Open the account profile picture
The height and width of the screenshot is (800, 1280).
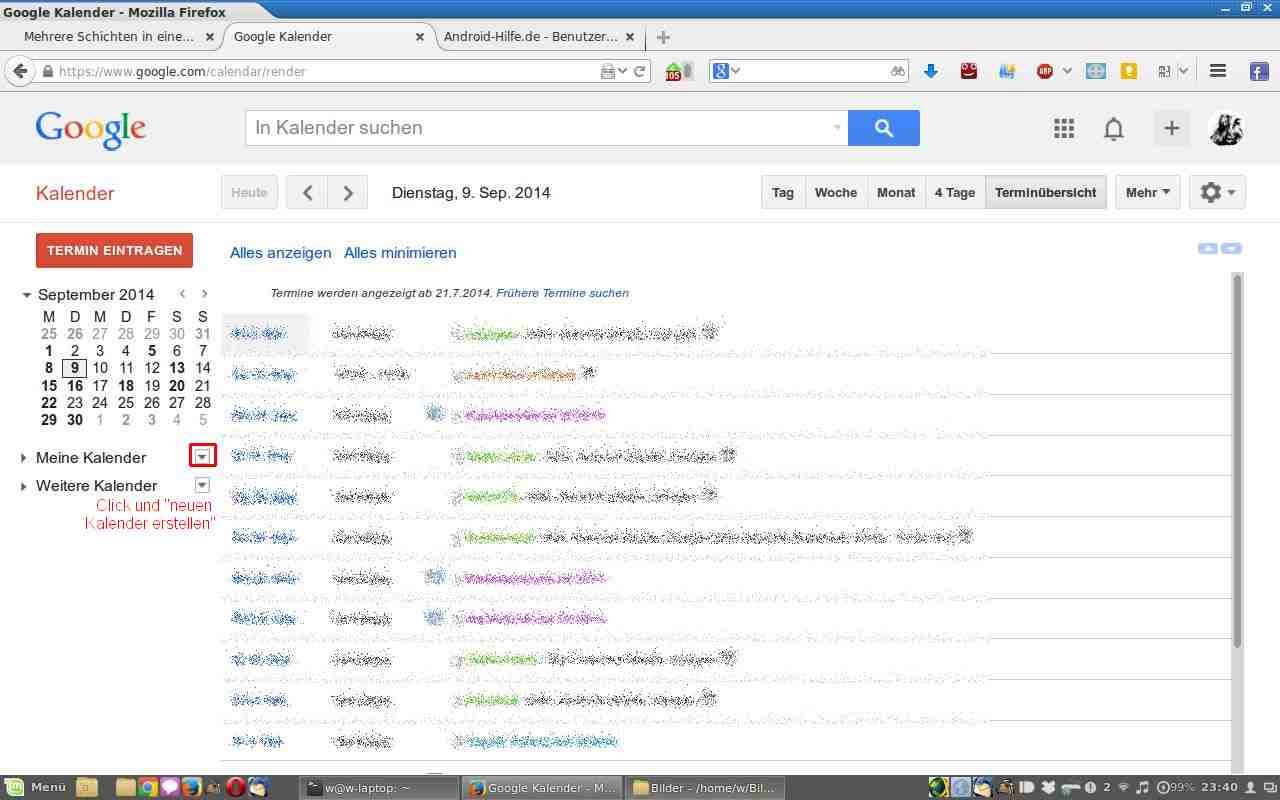point(1226,128)
